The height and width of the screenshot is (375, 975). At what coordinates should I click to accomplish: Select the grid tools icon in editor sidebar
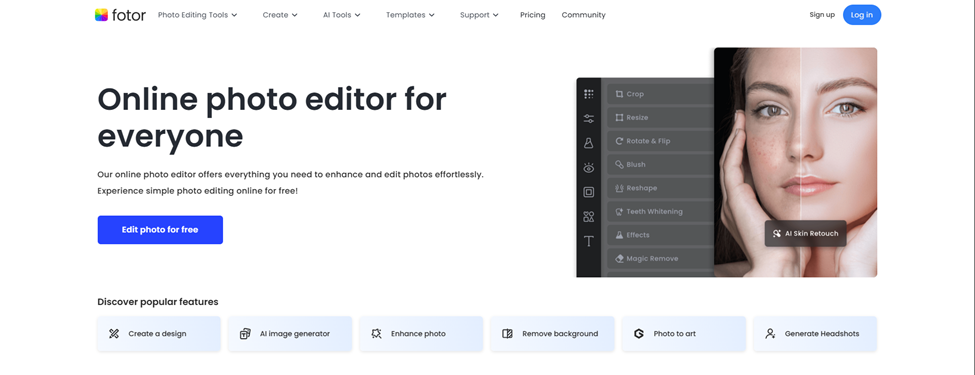(x=588, y=95)
